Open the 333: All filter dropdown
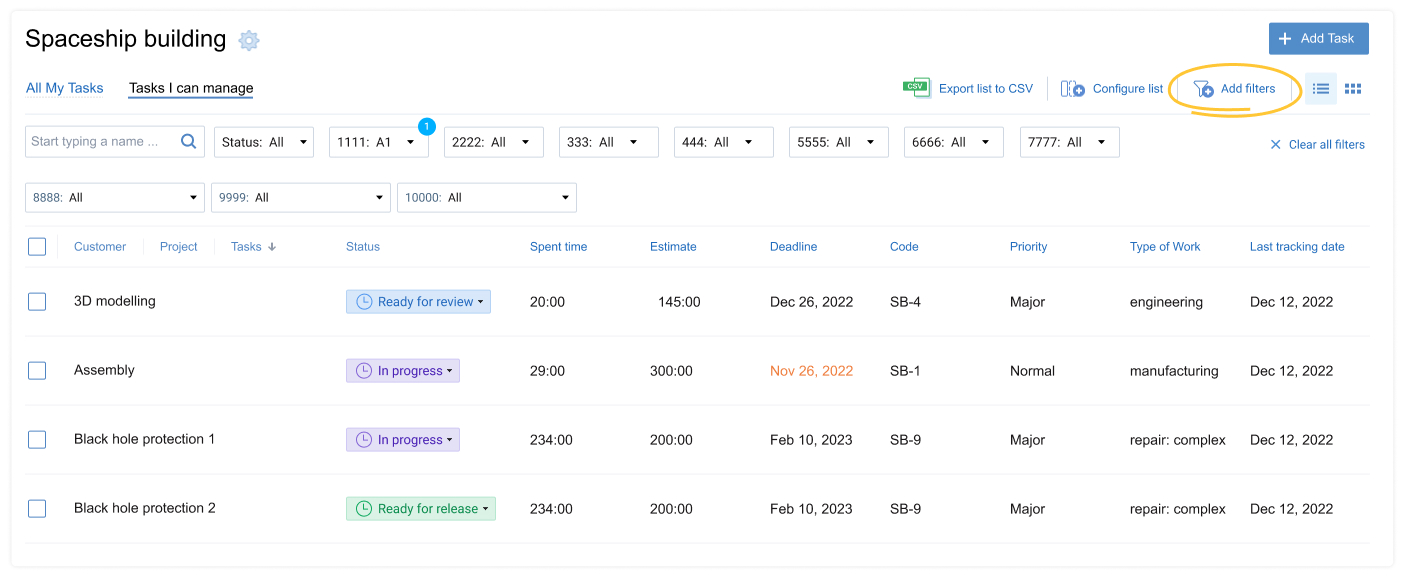1406x581 pixels. [x=609, y=142]
